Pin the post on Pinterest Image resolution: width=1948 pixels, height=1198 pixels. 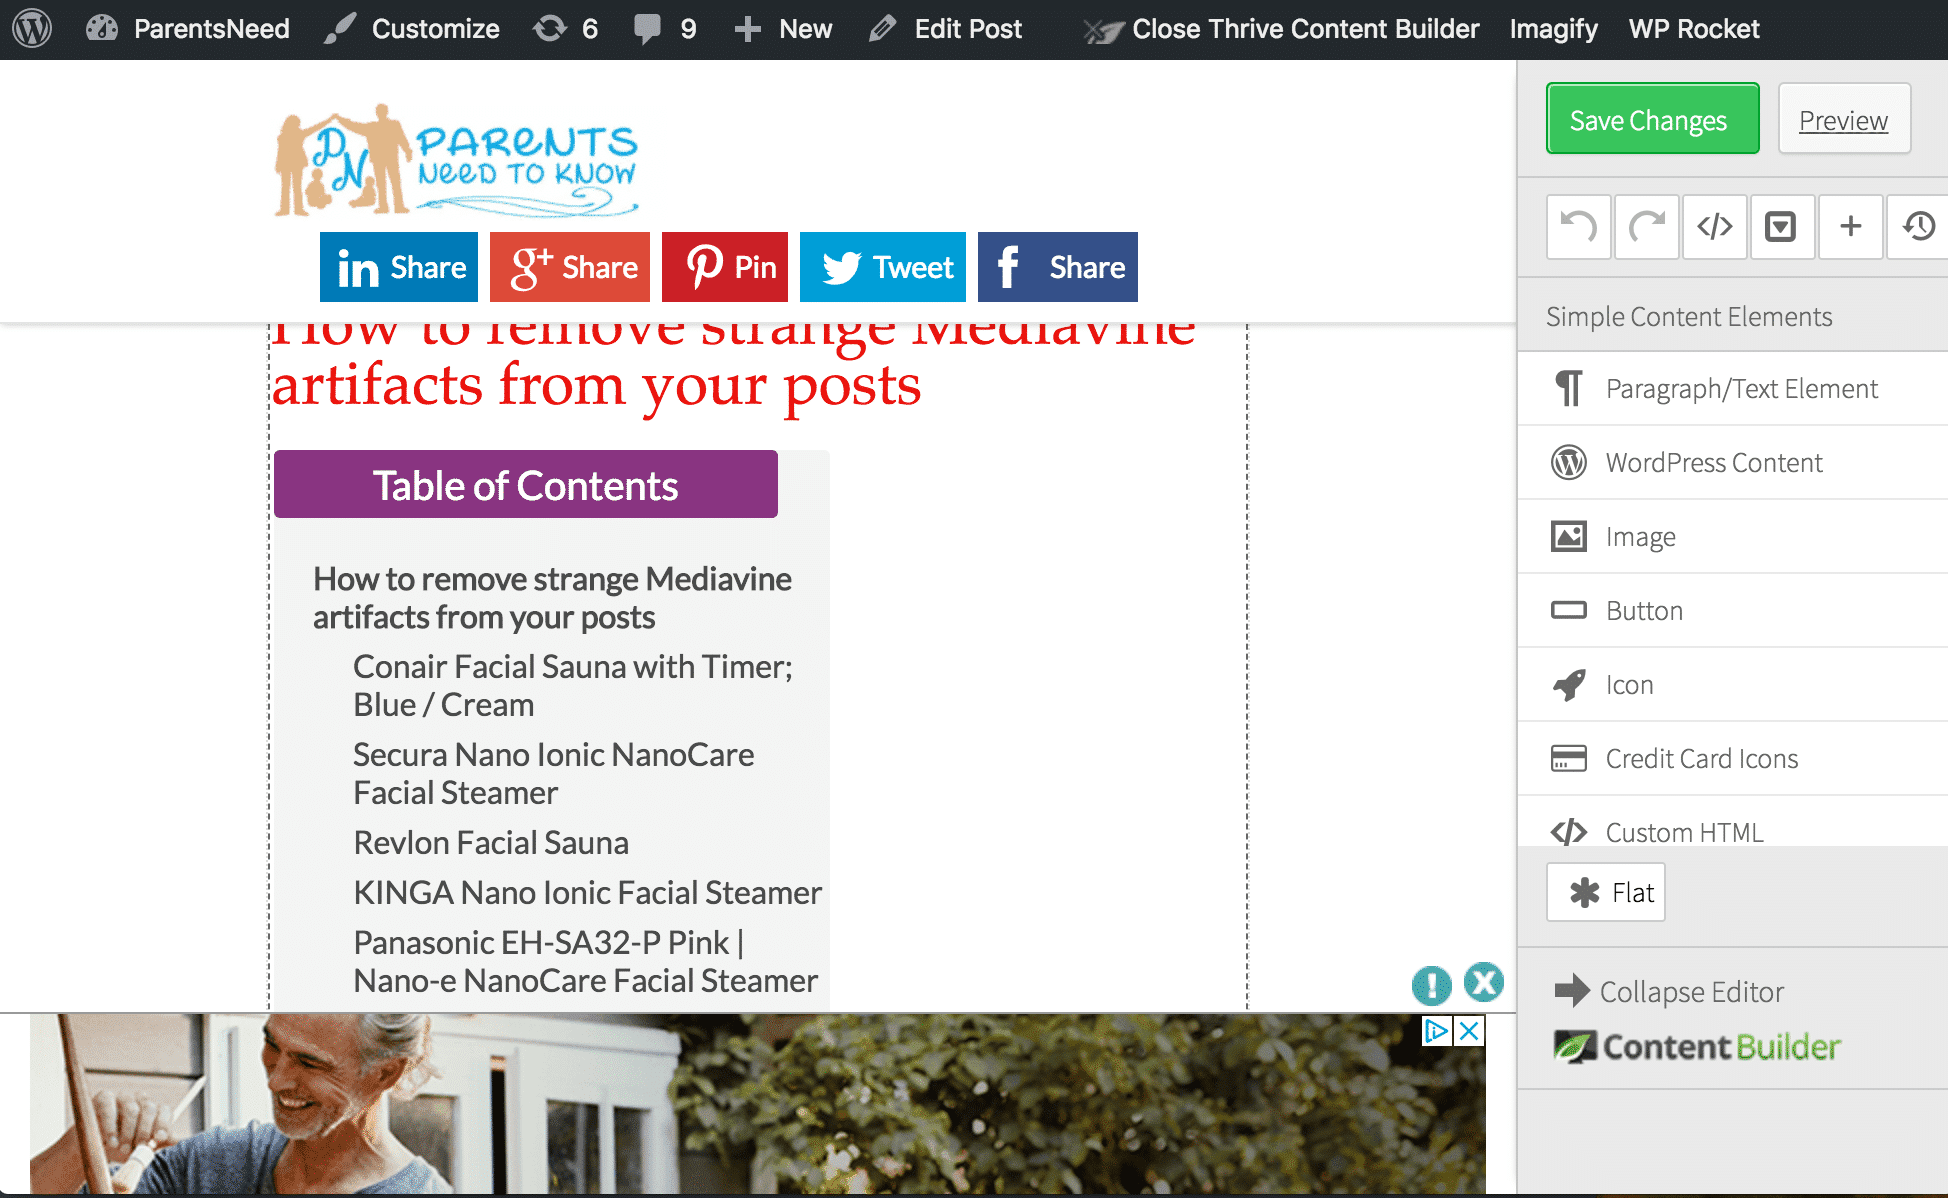coord(725,267)
